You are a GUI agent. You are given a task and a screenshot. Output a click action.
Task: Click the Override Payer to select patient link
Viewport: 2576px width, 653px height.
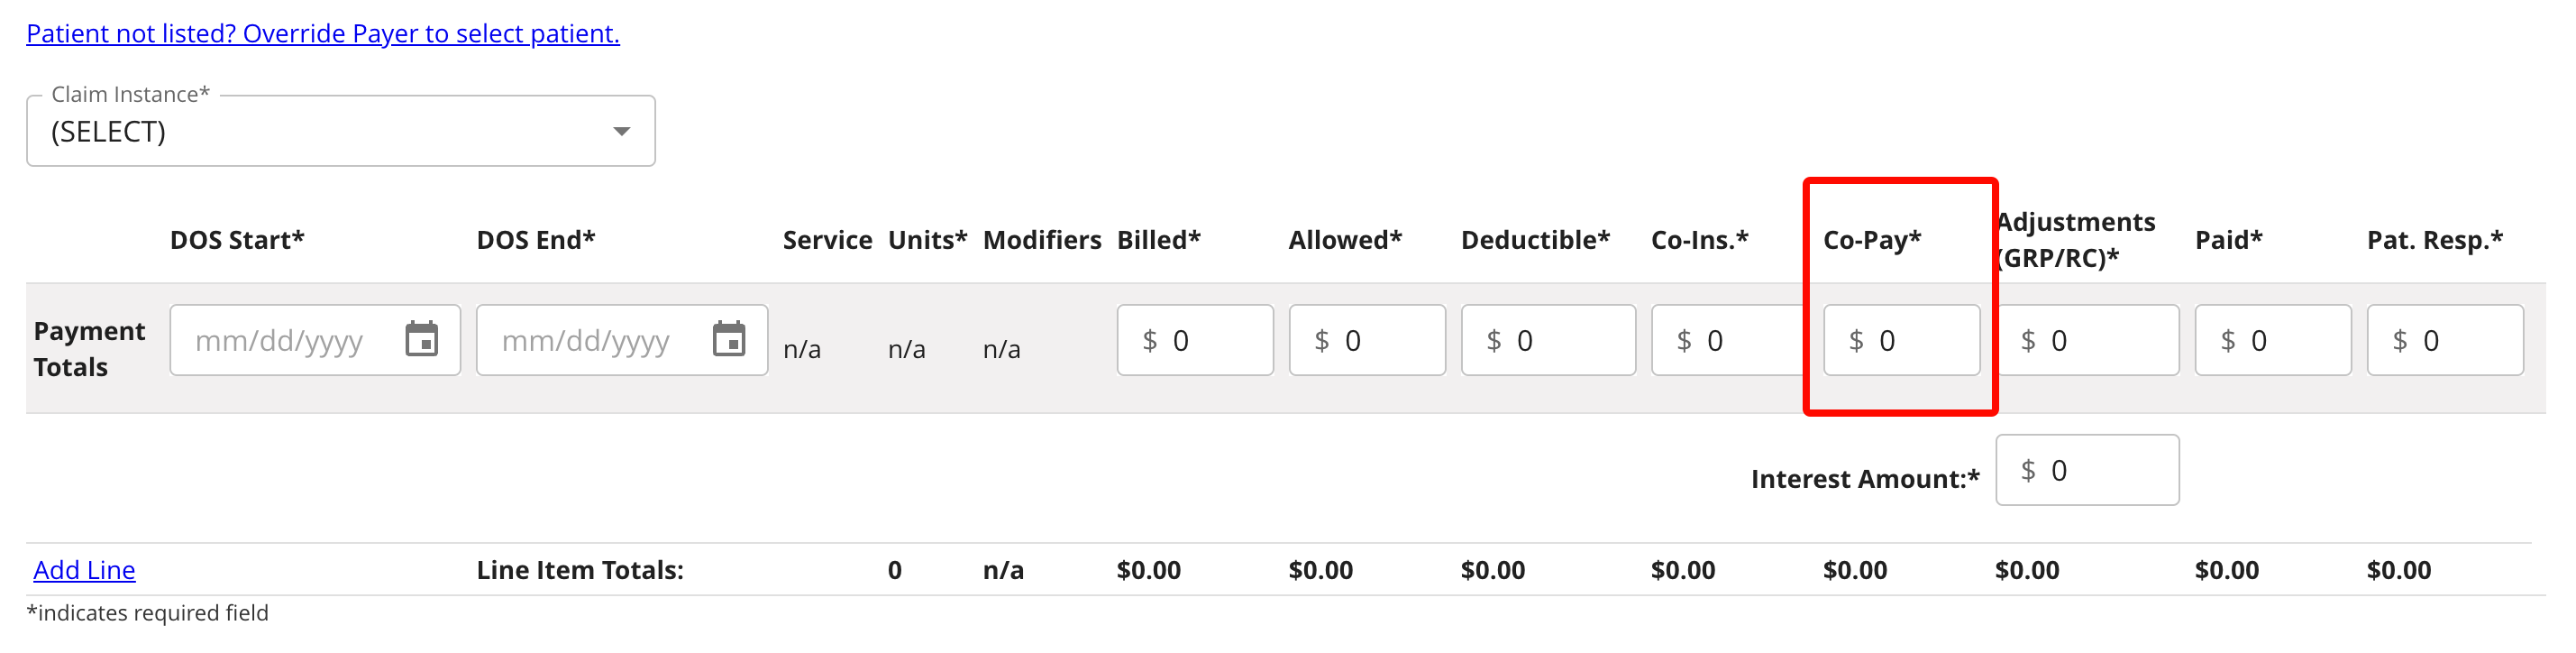[322, 34]
